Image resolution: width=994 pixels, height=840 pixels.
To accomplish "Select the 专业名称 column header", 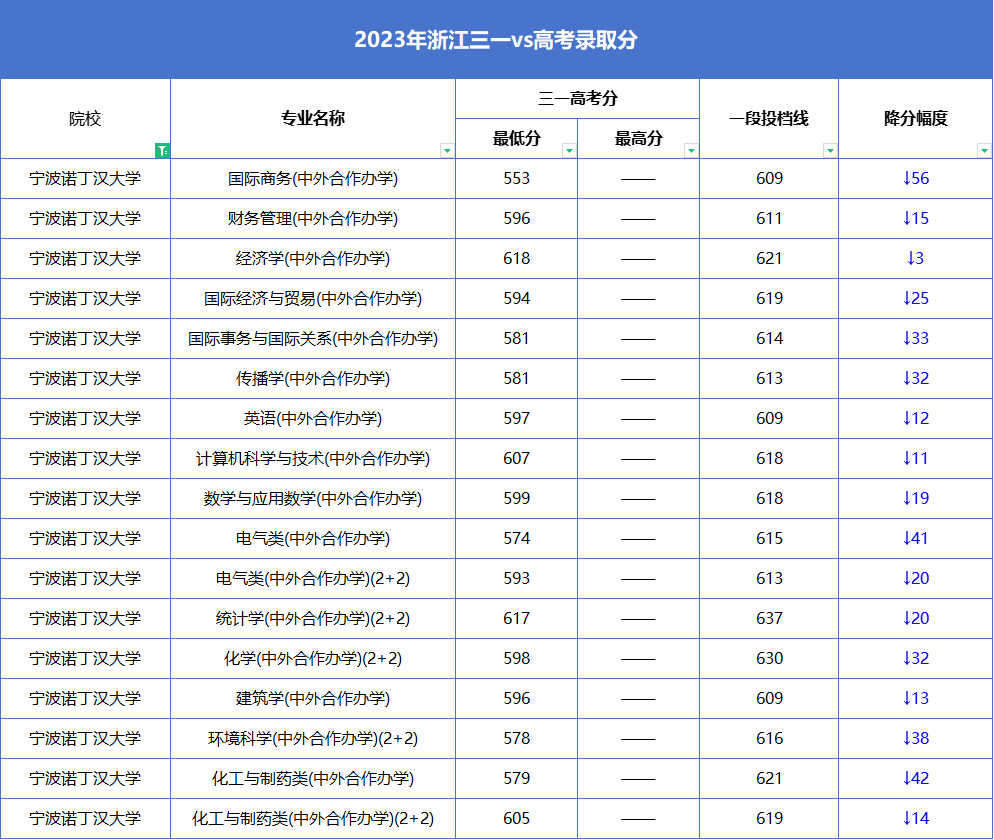I will click(x=313, y=118).
